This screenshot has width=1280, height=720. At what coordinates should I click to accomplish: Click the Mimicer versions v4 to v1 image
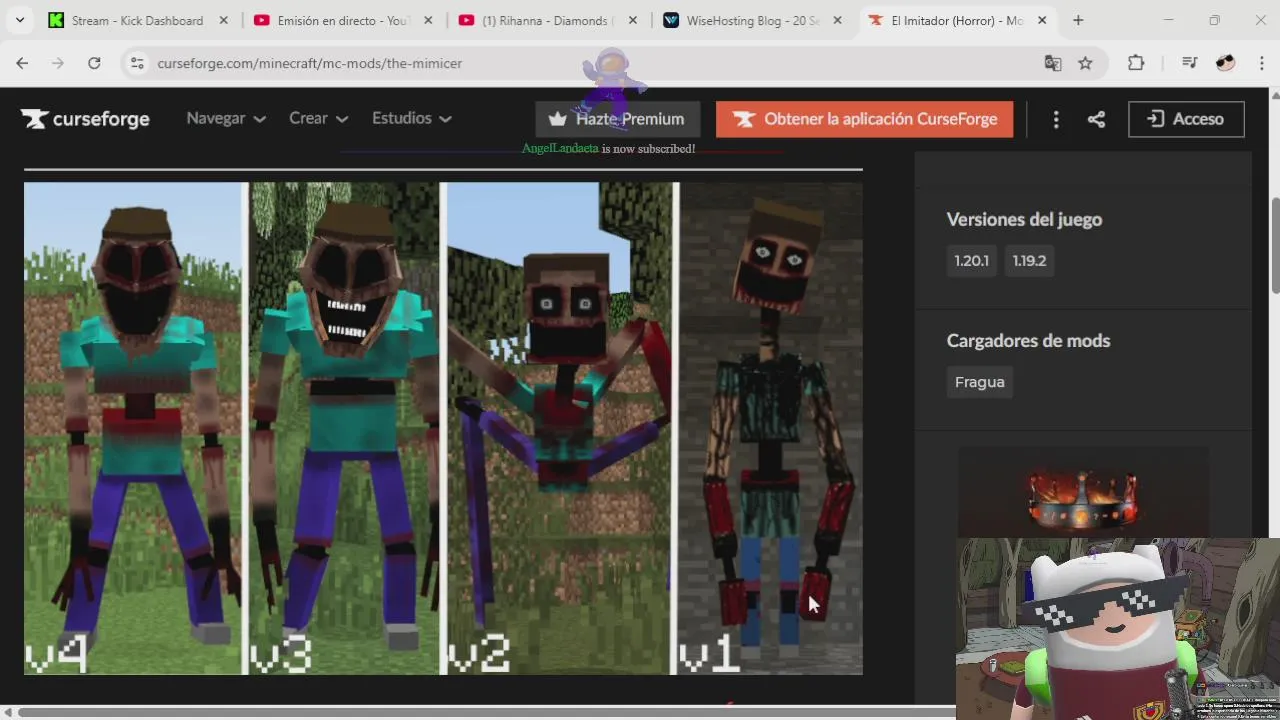point(443,428)
